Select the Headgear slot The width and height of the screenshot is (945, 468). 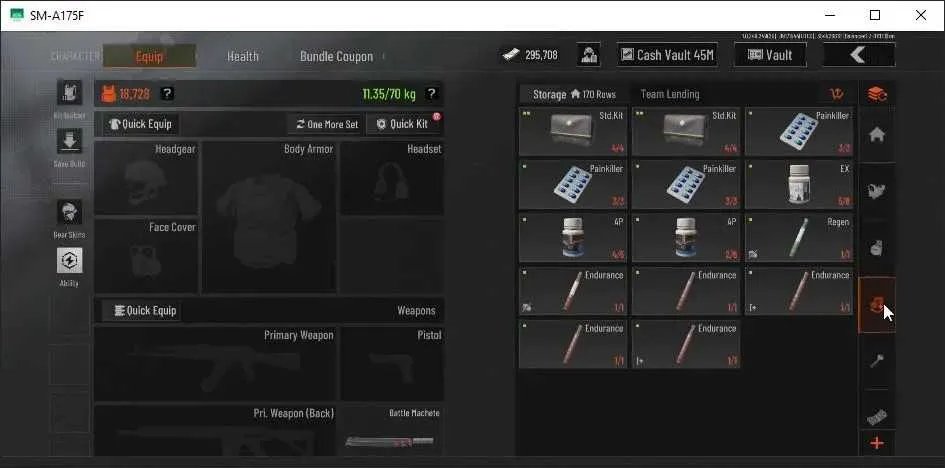pos(146,178)
